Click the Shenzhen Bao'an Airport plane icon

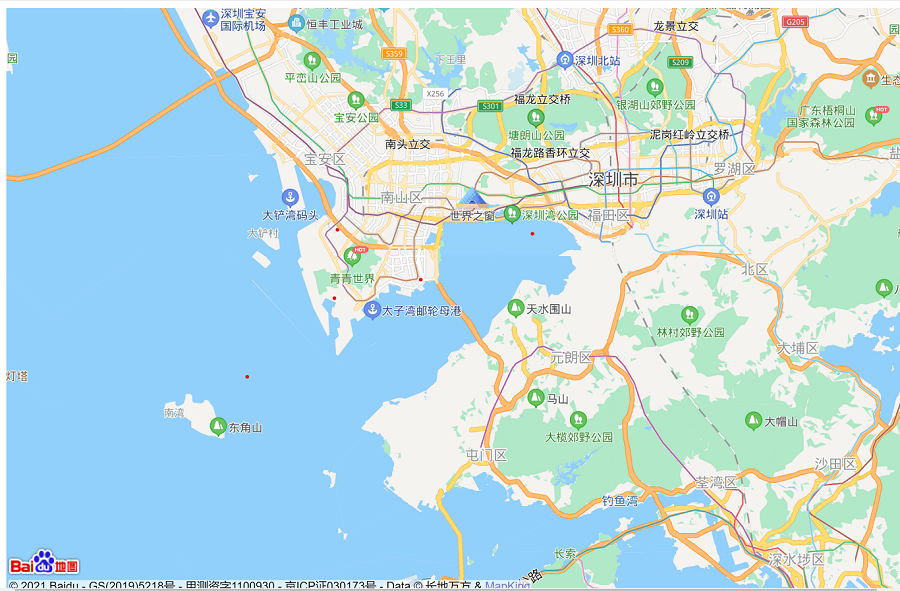coord(210,19)
